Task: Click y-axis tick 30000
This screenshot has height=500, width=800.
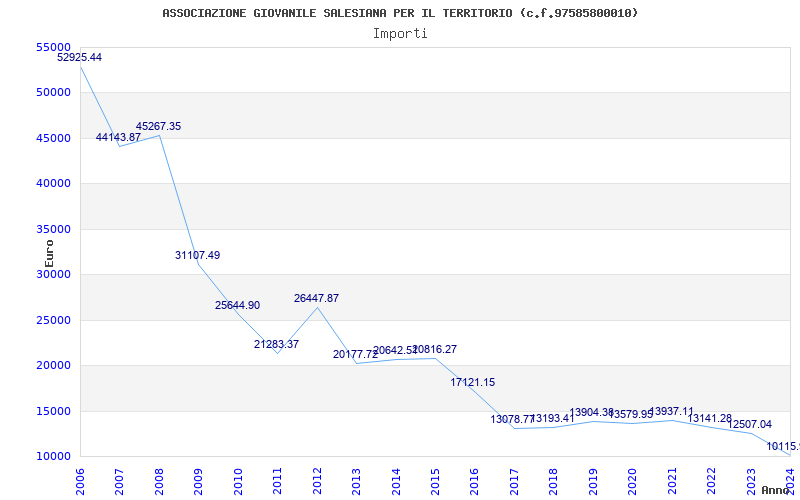Action: point(53,274)
